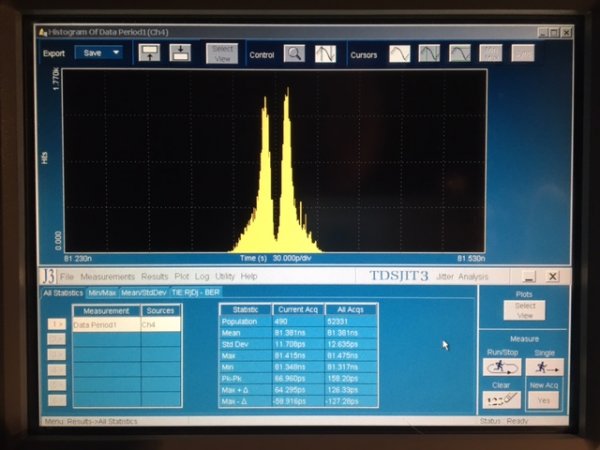
Task: Click the second Export arrow icon
Action: pyautogui.click(x=180, y=53)
